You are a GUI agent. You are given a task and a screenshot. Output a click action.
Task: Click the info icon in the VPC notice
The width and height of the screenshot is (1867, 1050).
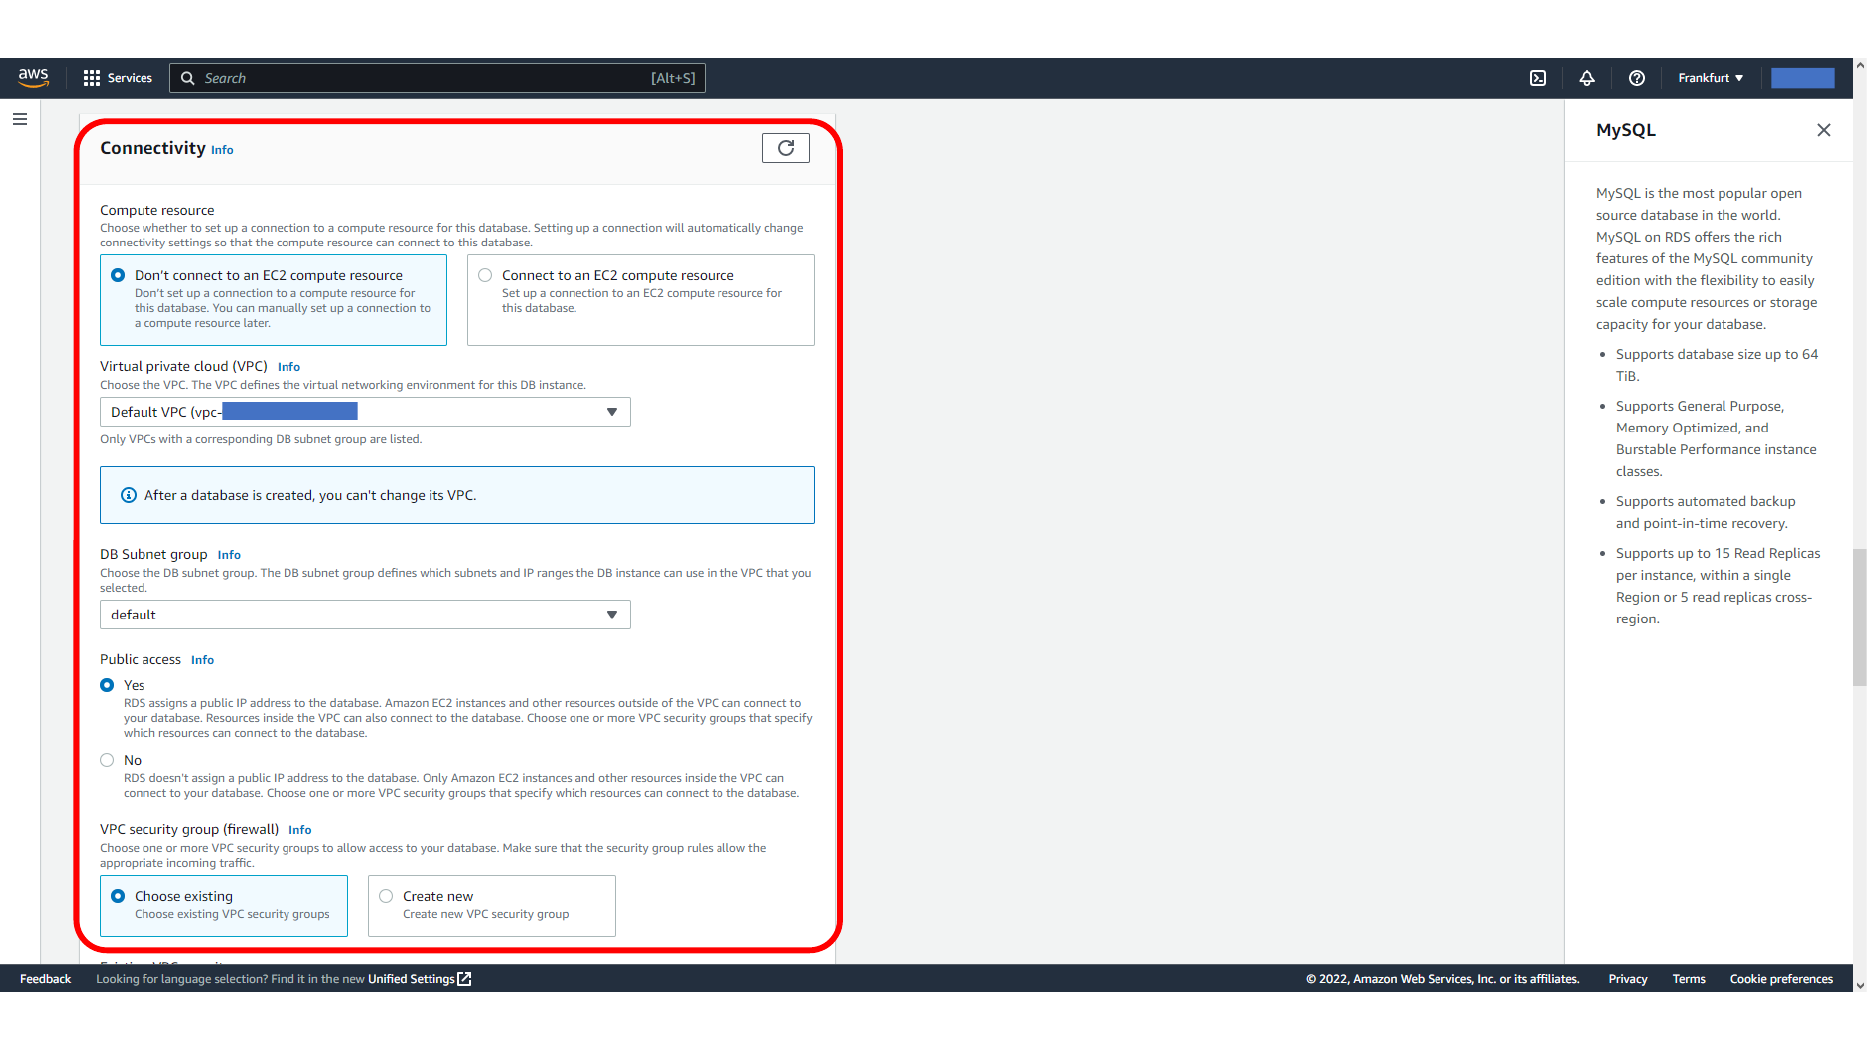129,495
